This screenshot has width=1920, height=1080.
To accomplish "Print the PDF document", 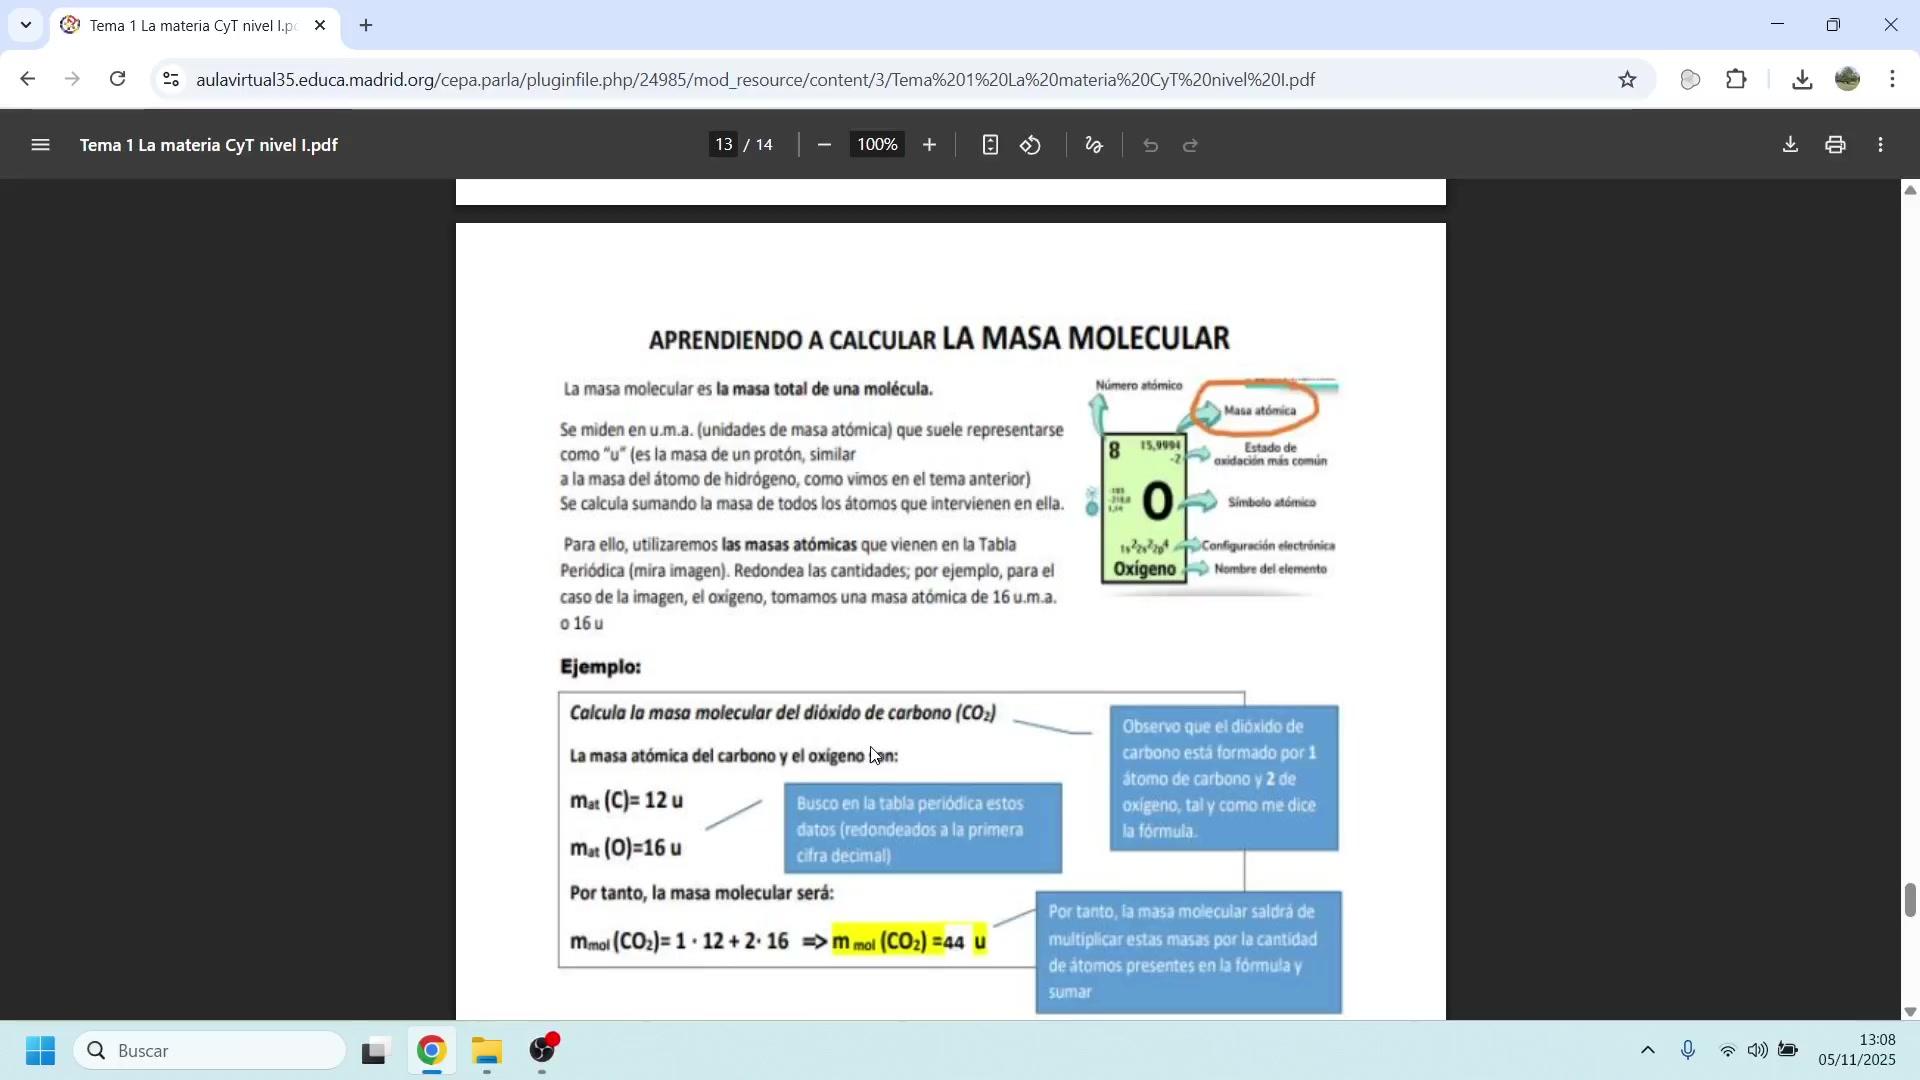I will (1835, 145).
